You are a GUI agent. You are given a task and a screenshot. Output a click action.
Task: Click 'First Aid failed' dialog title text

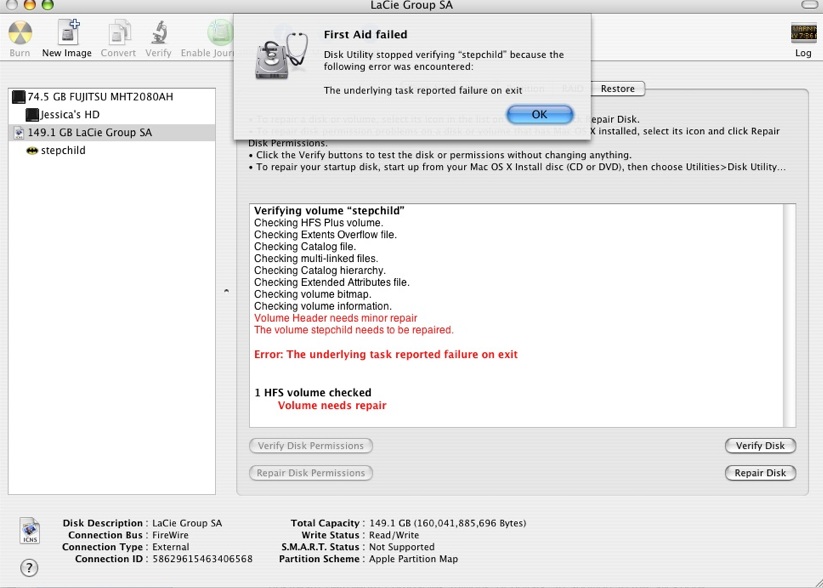pos(365,35)
